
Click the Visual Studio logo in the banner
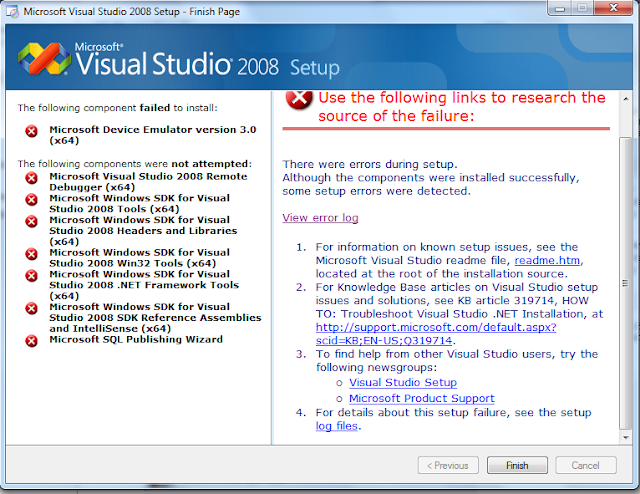point(44,59)
